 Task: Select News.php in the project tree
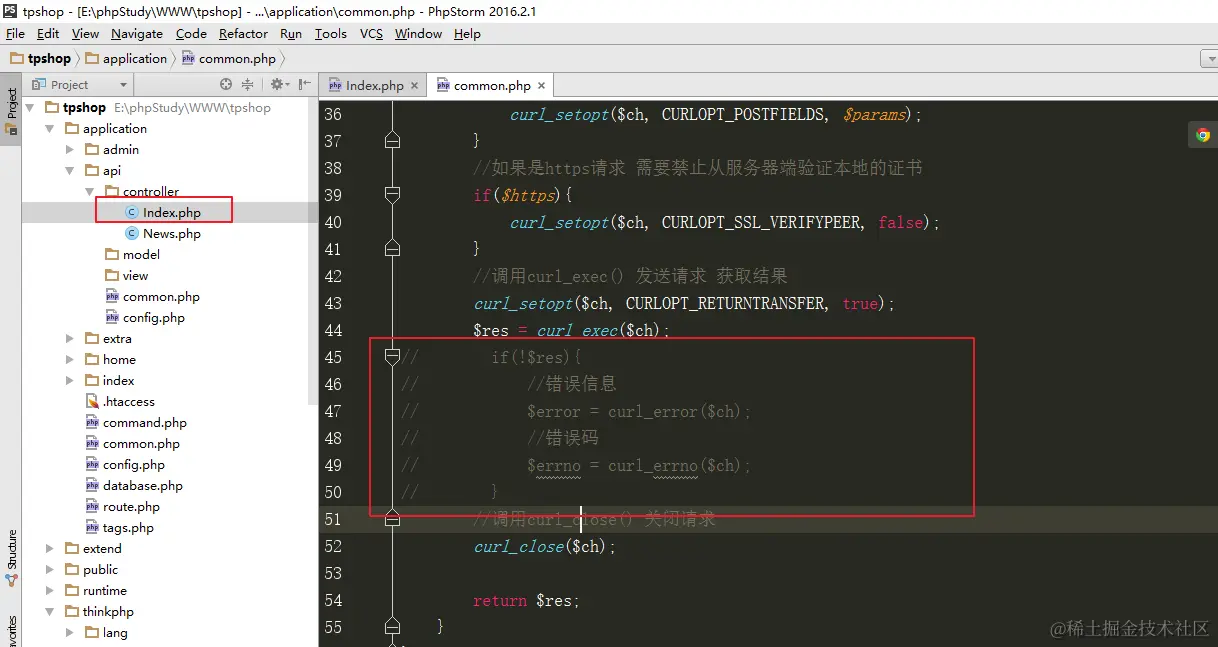[x=163, y=234]
